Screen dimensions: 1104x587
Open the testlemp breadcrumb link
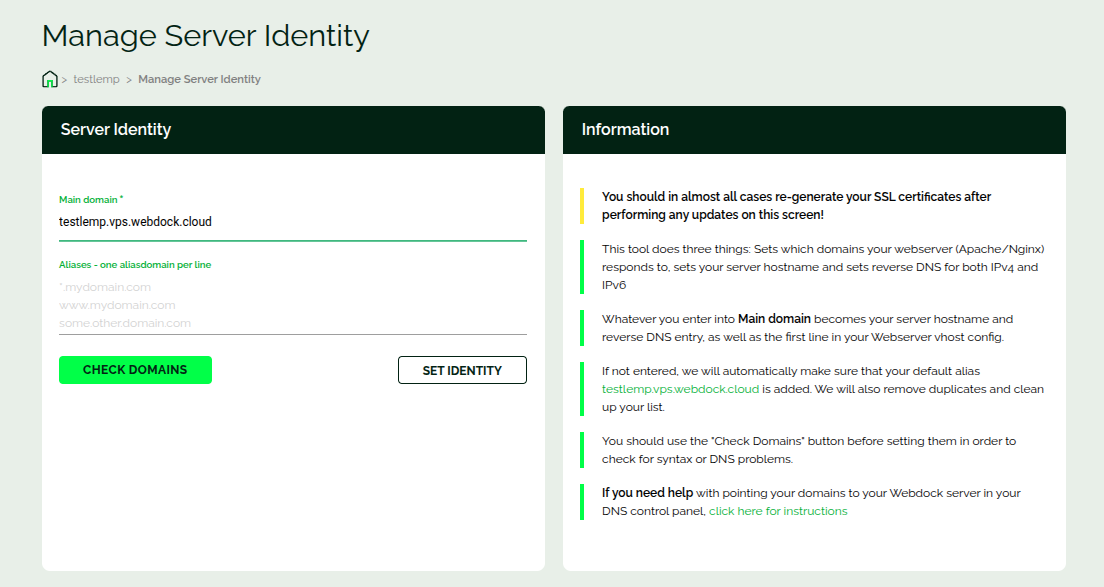tap(96, 79)
